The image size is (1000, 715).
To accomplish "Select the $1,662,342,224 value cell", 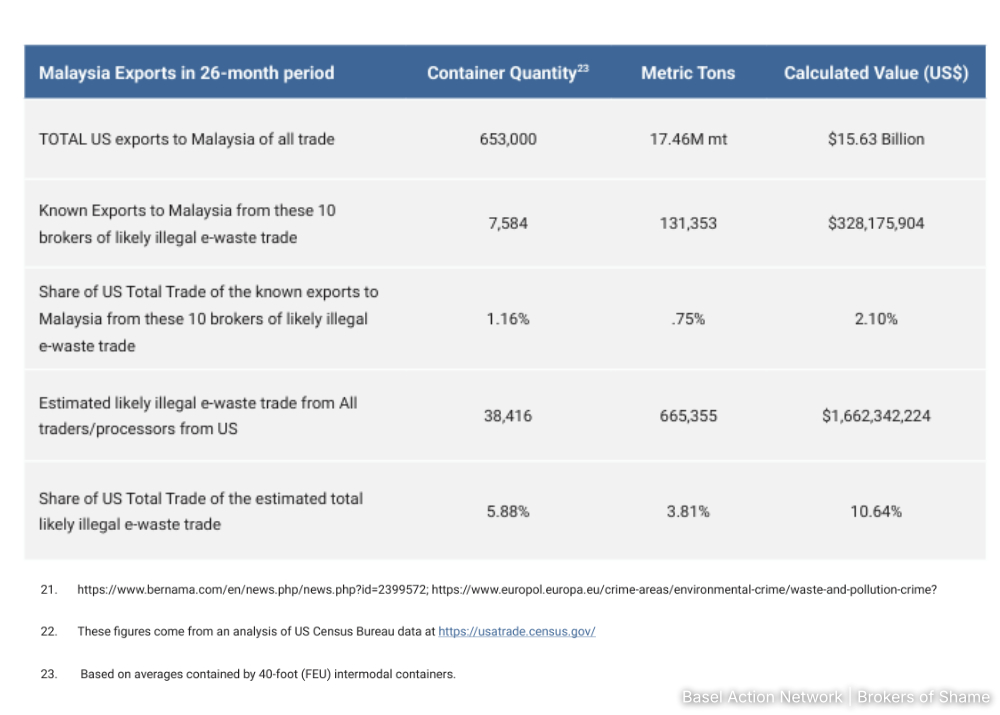I will coord(876,415).
